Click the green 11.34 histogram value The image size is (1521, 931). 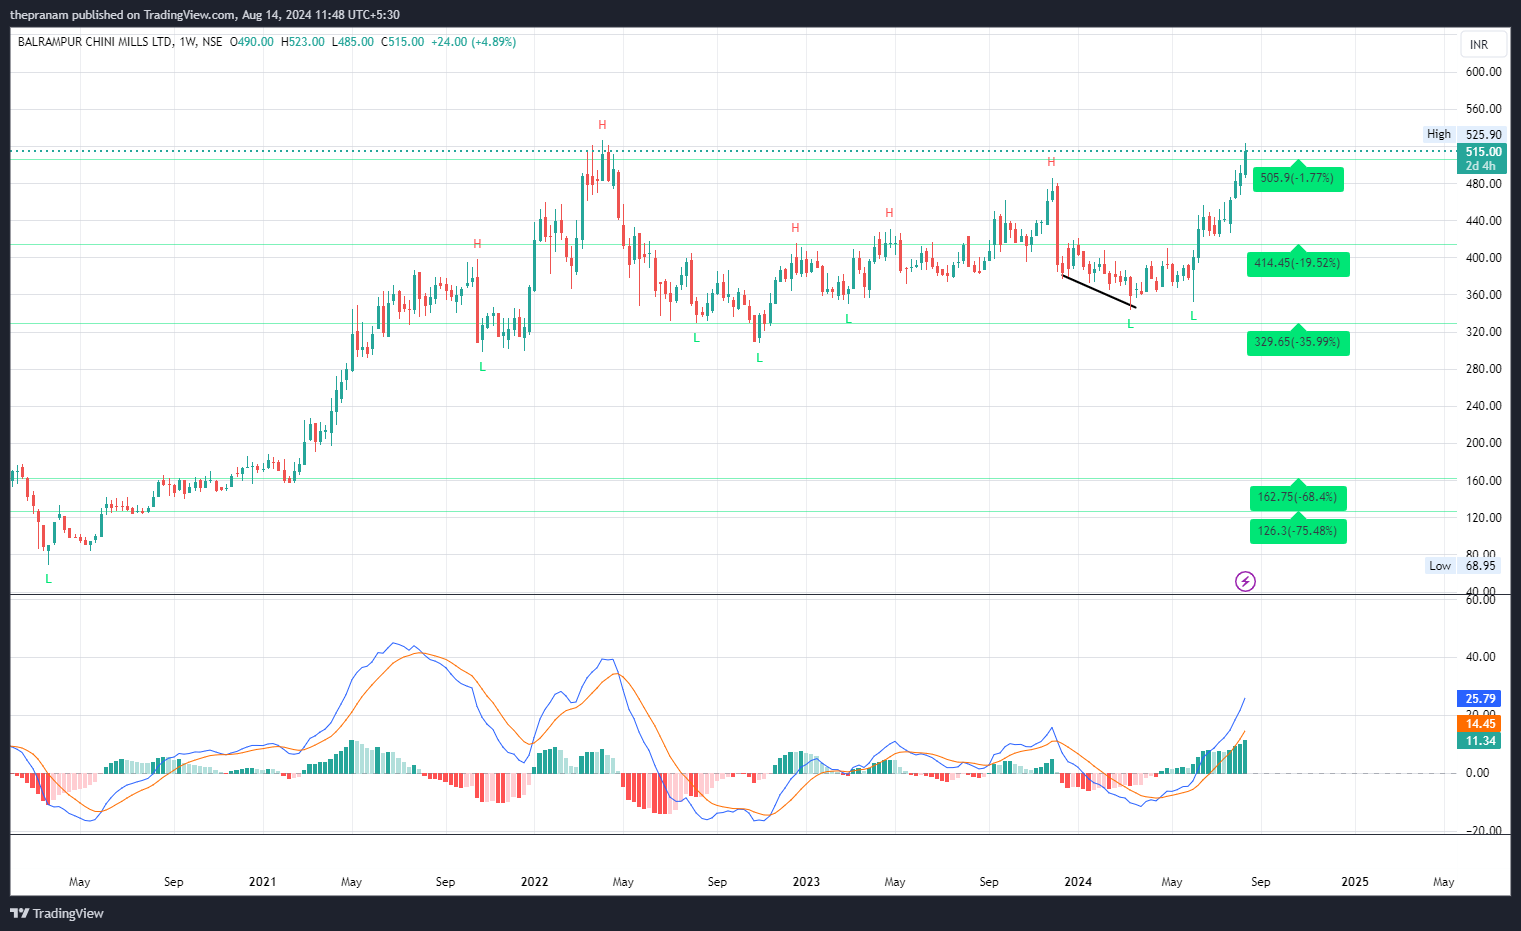(1480, 741)
